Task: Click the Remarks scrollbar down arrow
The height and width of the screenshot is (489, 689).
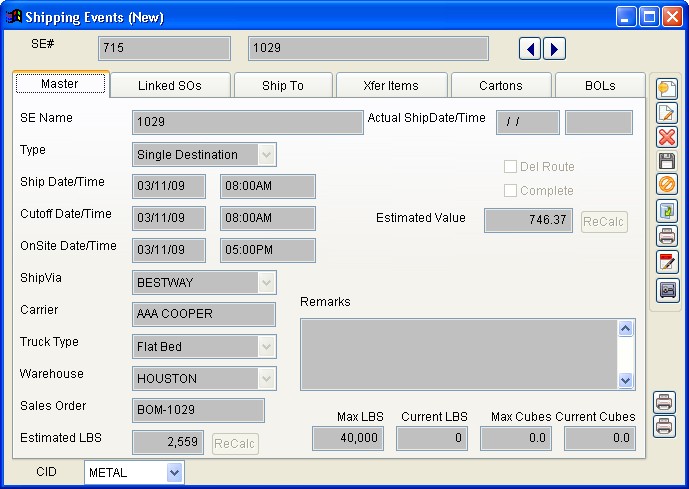Action: click(x=626, y=380)
